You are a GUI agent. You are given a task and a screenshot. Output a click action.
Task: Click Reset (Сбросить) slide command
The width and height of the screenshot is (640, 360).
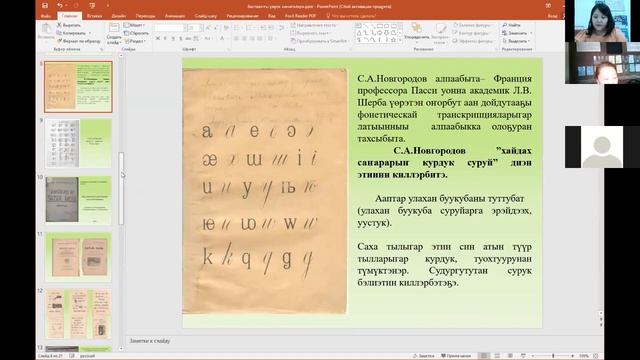tap(136, 33)
